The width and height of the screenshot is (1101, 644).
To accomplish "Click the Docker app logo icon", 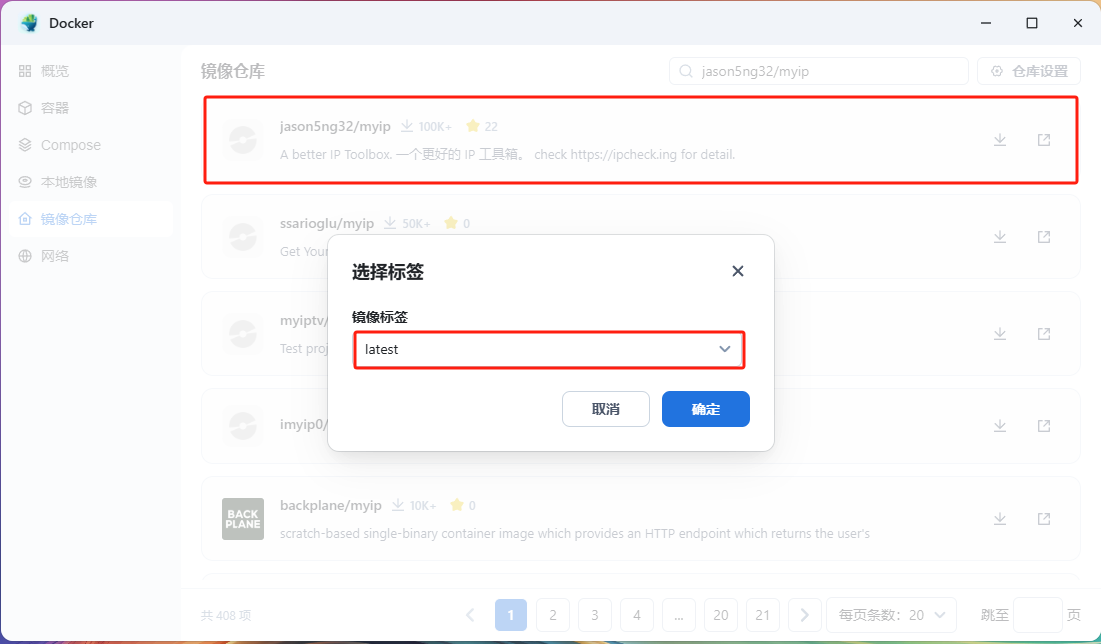I will [29, 23].
